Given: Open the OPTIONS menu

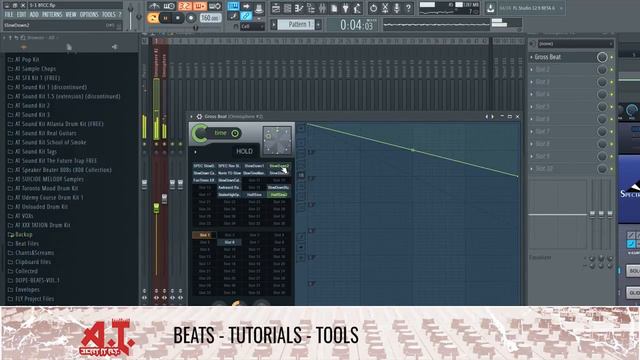Looking at the screenshot, I should [89, 15].
